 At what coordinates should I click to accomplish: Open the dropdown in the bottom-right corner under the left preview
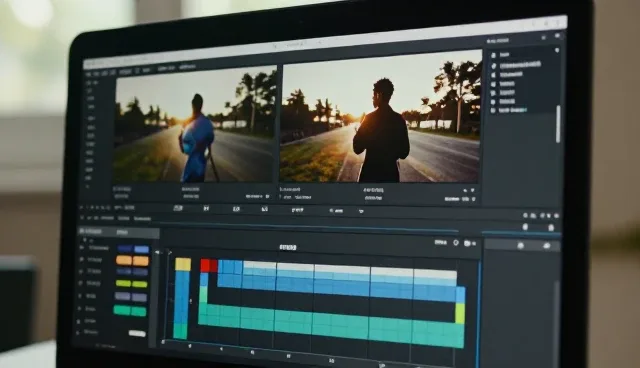click(268, 197)
